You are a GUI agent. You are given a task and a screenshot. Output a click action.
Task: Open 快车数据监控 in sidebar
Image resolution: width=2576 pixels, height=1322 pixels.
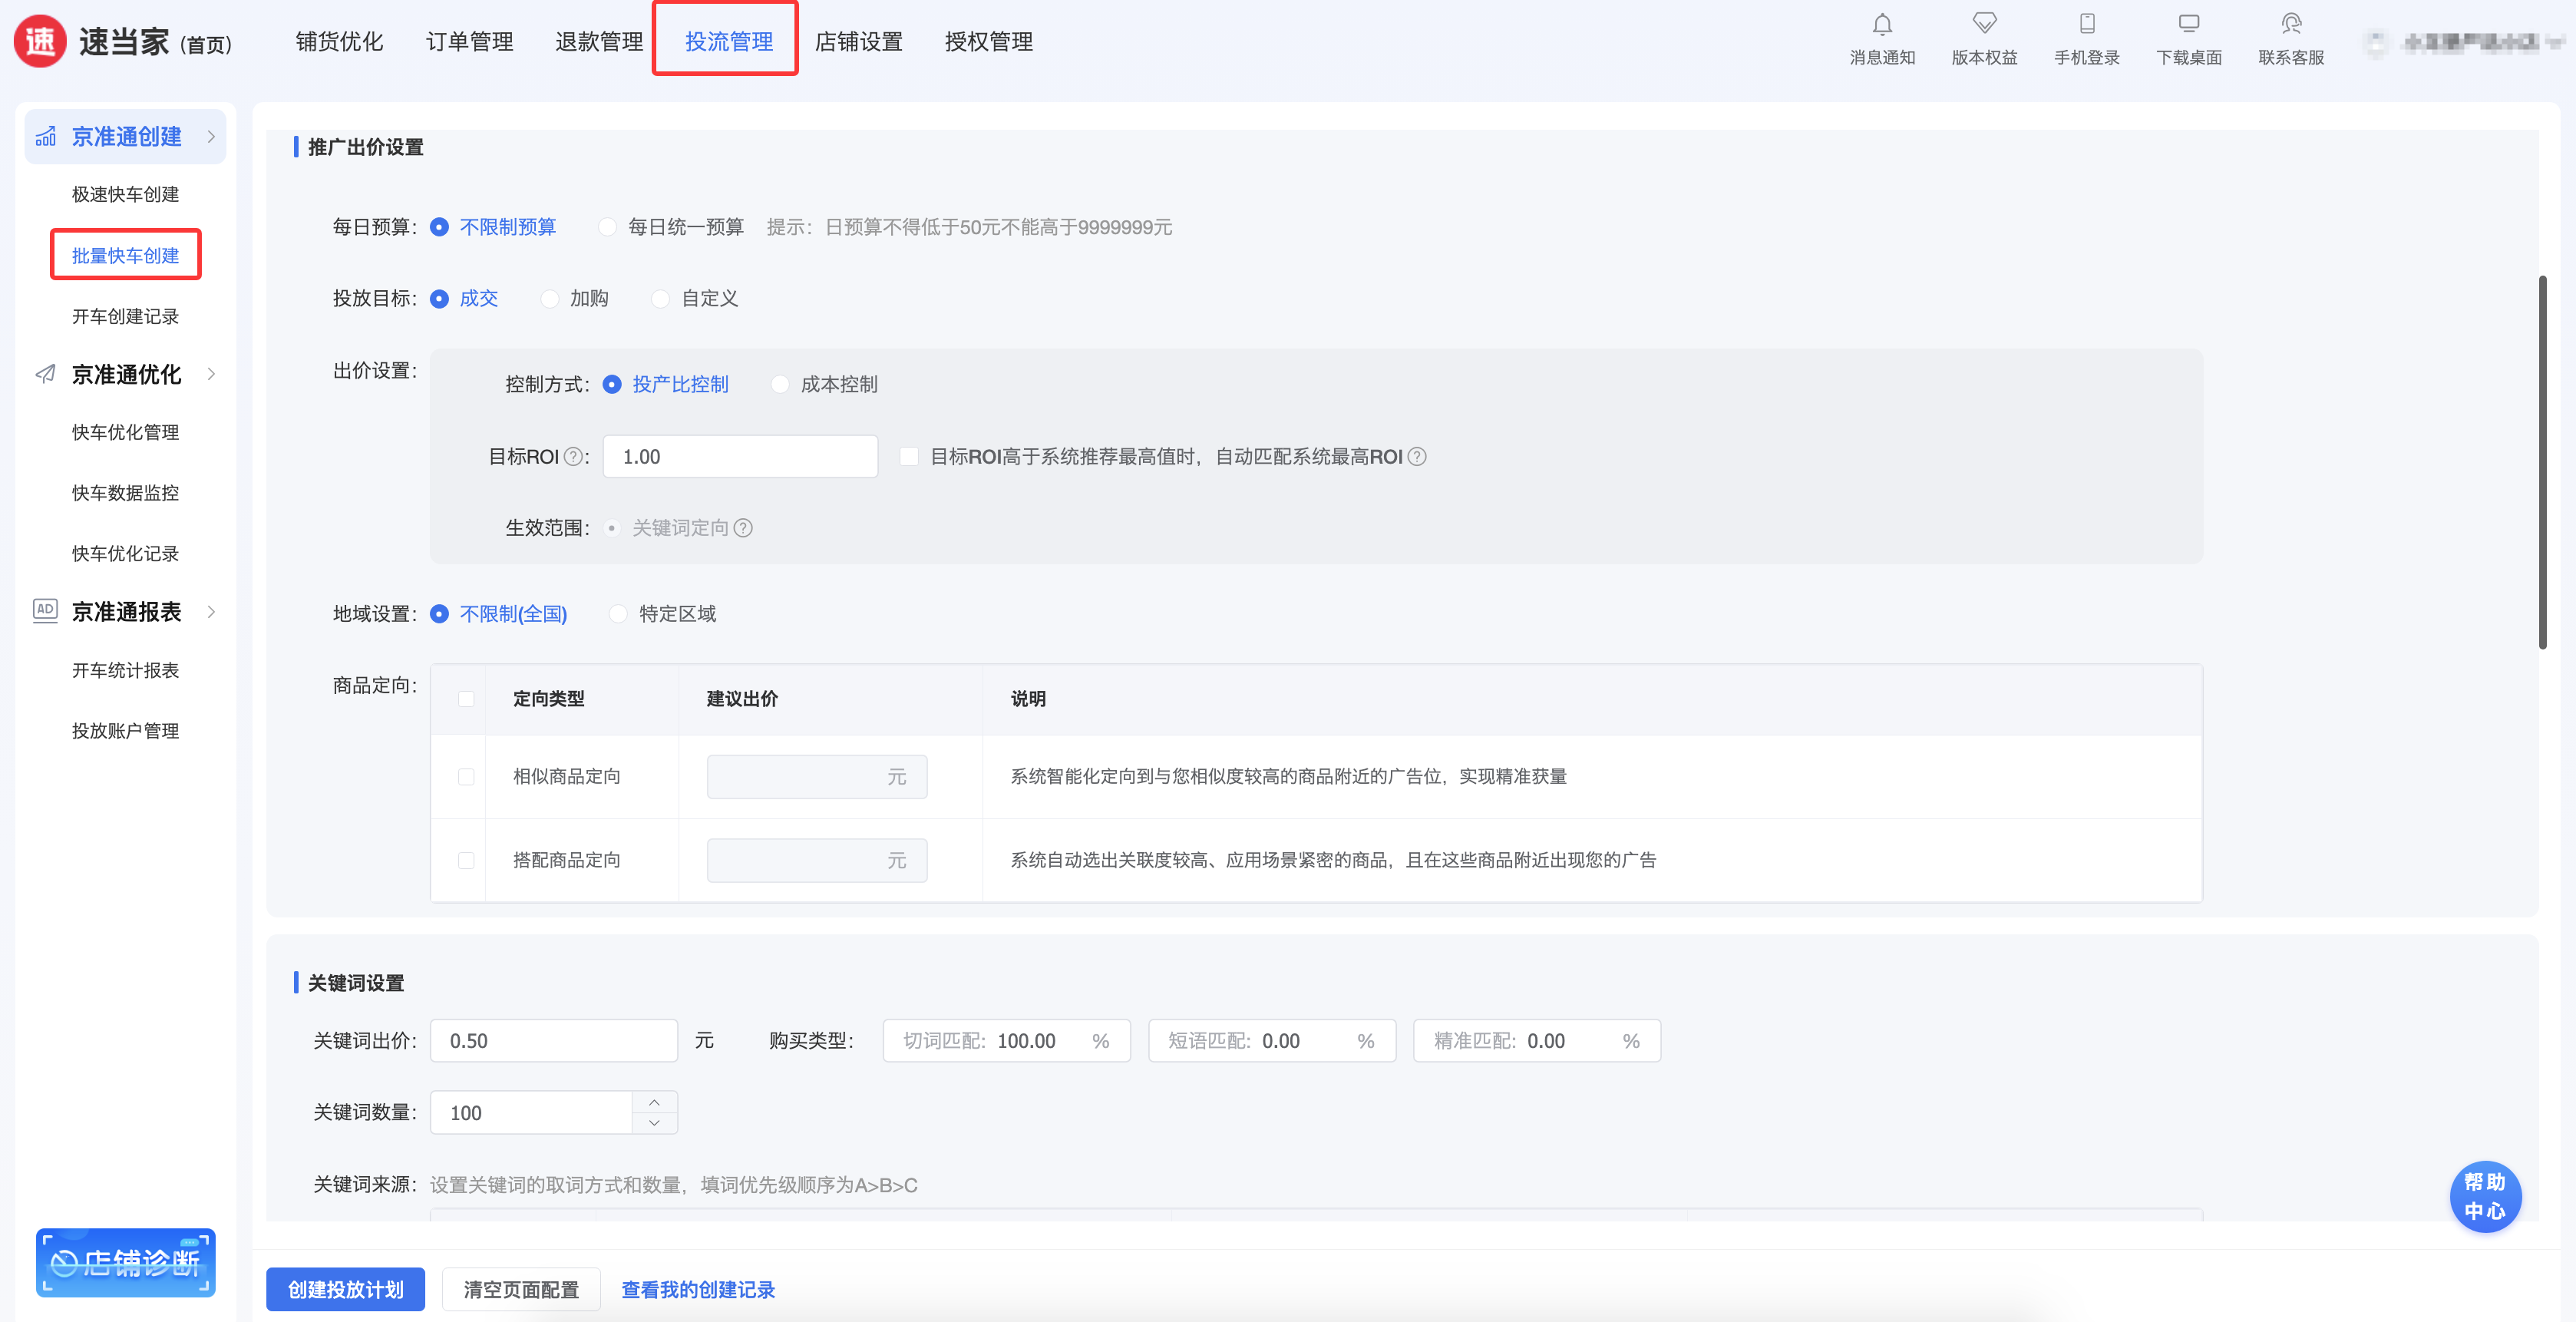pos(125,493)
